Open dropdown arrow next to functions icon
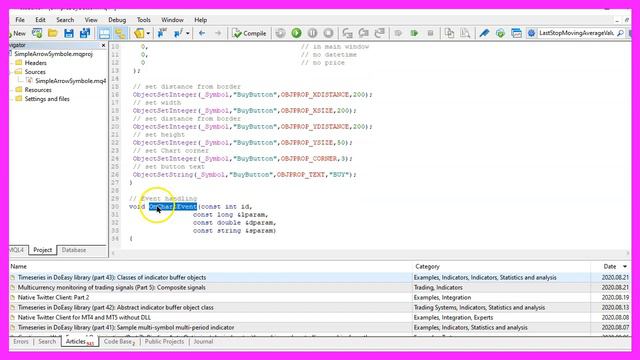Viewport: 640px width, 360px height. click(x=187, y=33)
